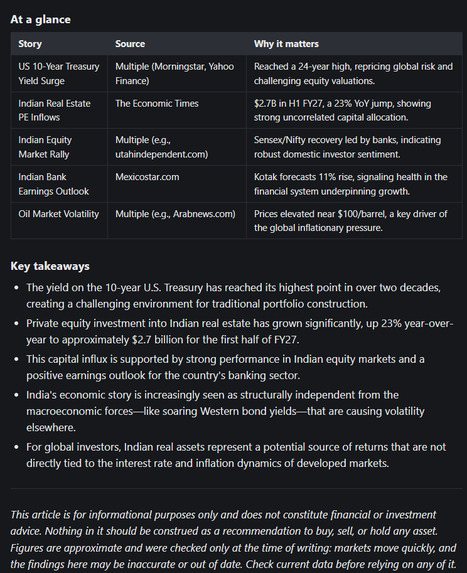Viewport: 467px width, 573px height.
Task: Click the bullet about private equity investment growth
Action: click(239, 331)
